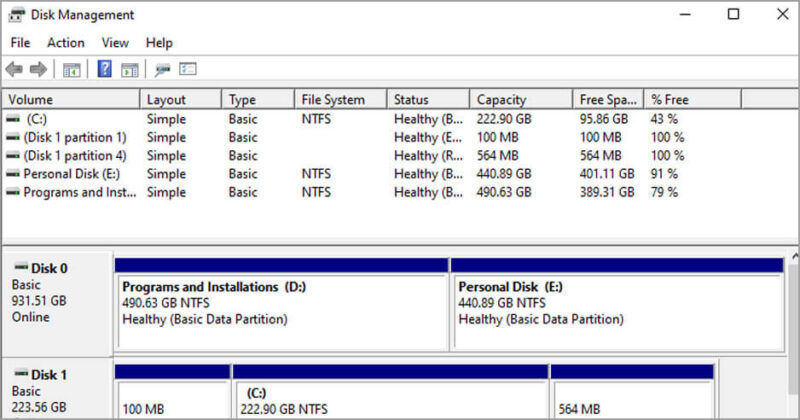
Task: Select the (C:) volume in list
Action: pyautogui.click(x=37, y=119)
